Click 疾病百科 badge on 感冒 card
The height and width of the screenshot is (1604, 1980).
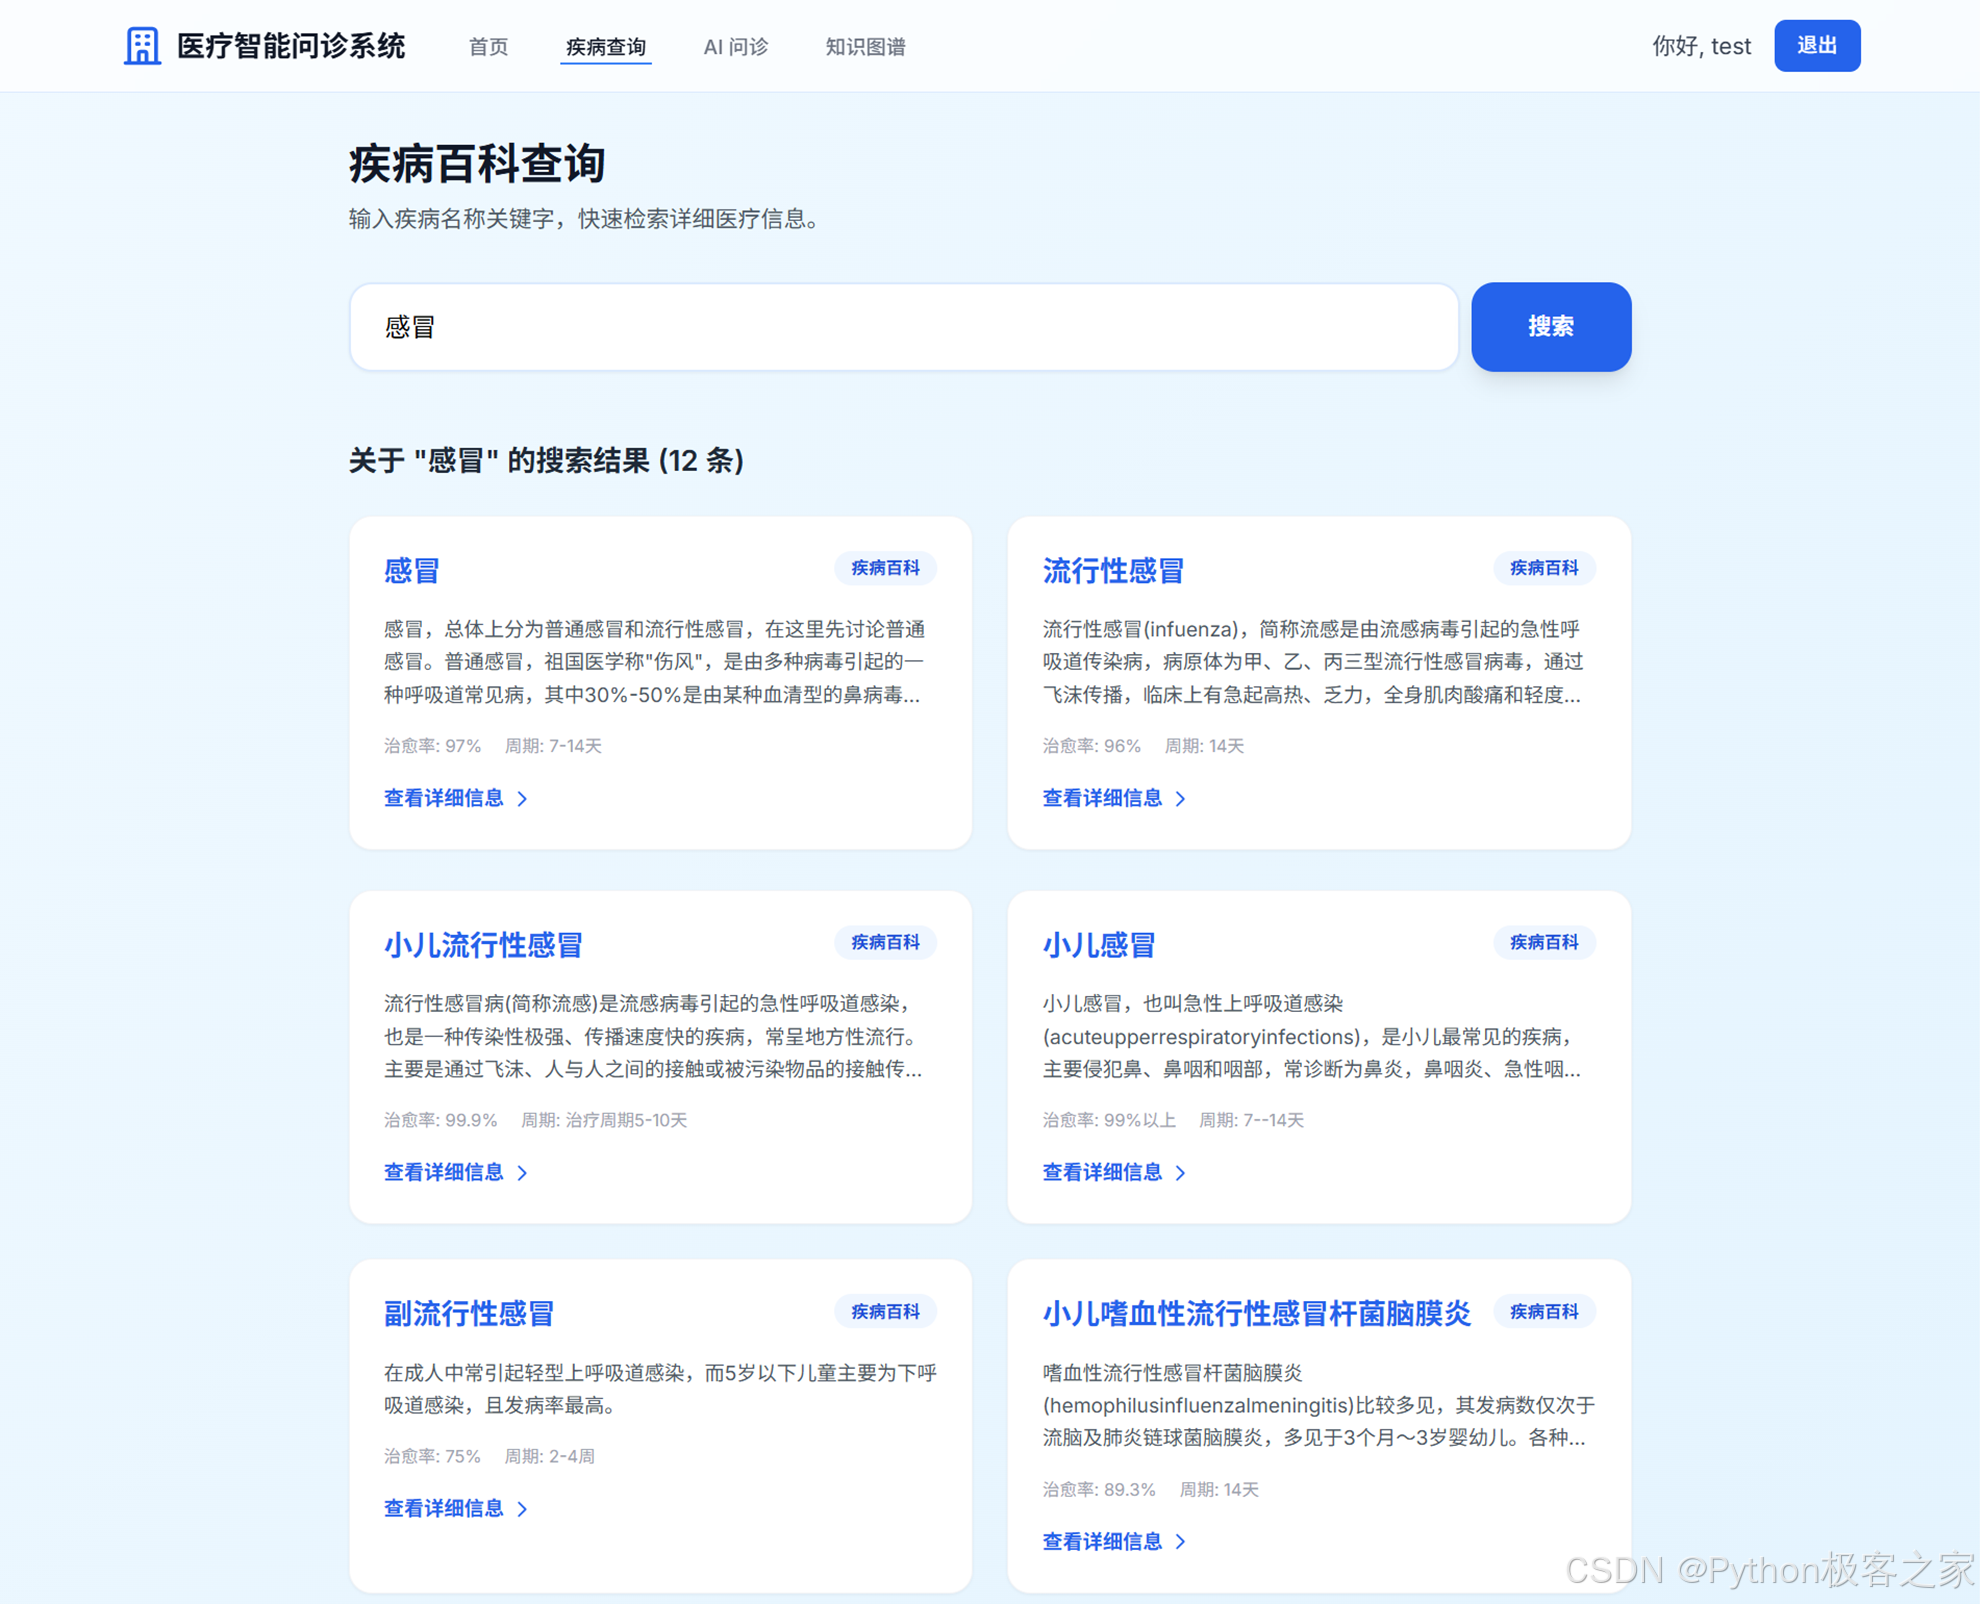884,568
